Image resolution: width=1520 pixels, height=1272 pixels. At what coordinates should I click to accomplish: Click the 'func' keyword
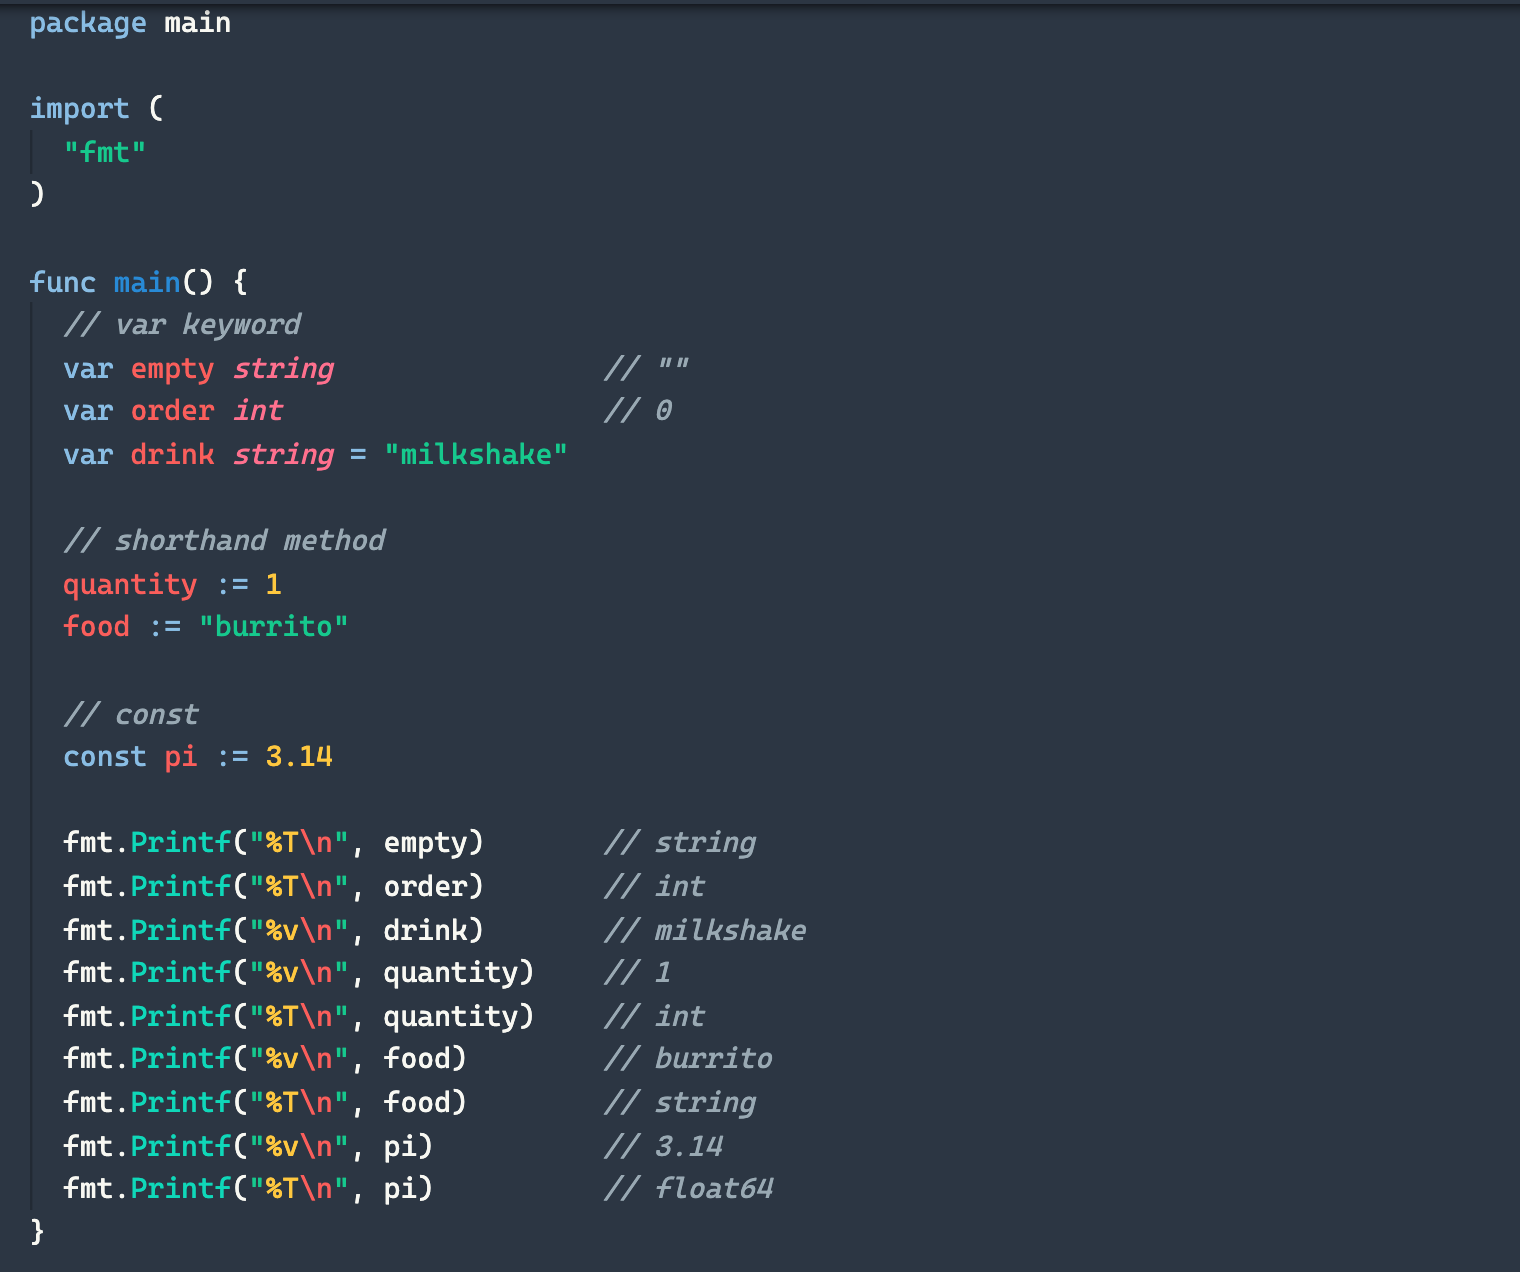[x=62, y=282]
